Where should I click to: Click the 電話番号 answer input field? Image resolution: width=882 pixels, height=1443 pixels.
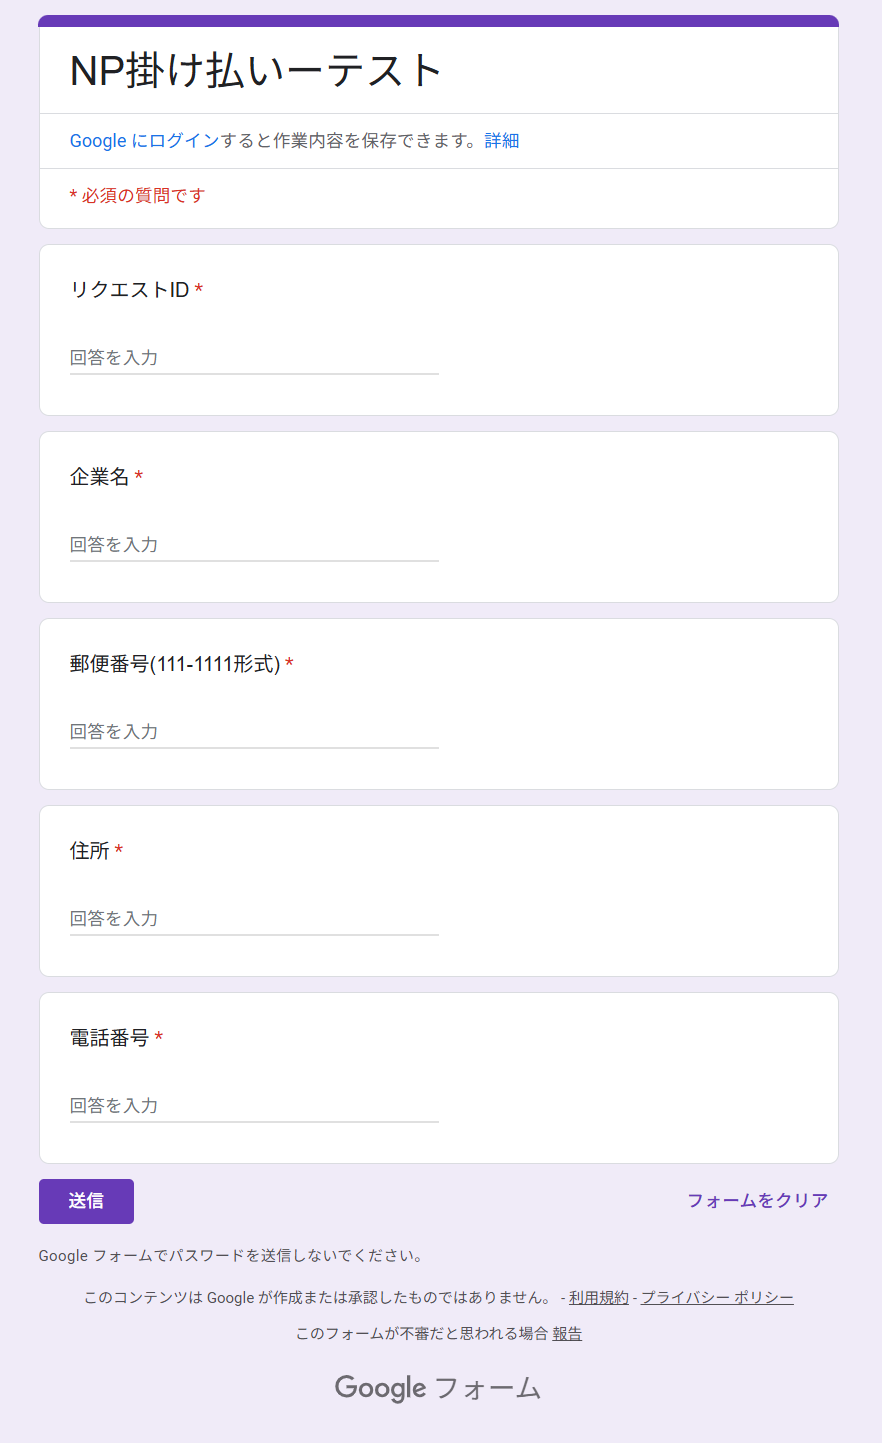point(254,1106)
